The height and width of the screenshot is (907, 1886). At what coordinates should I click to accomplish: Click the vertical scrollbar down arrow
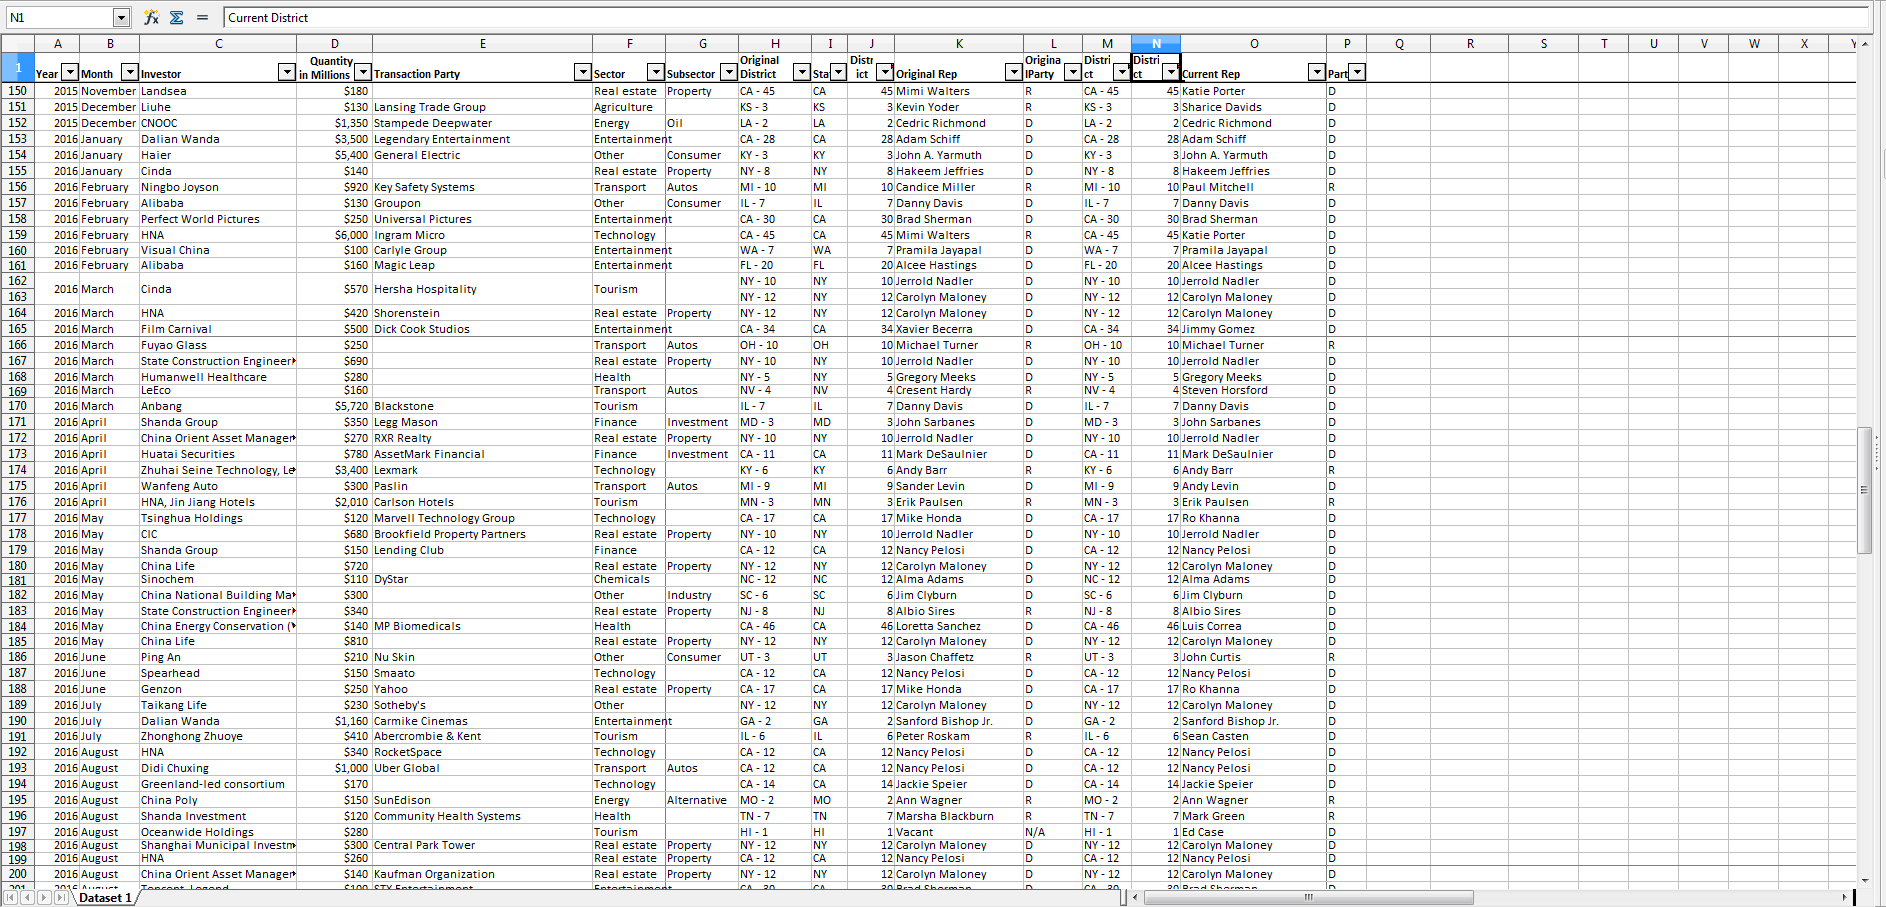[x=1864, y=880]
